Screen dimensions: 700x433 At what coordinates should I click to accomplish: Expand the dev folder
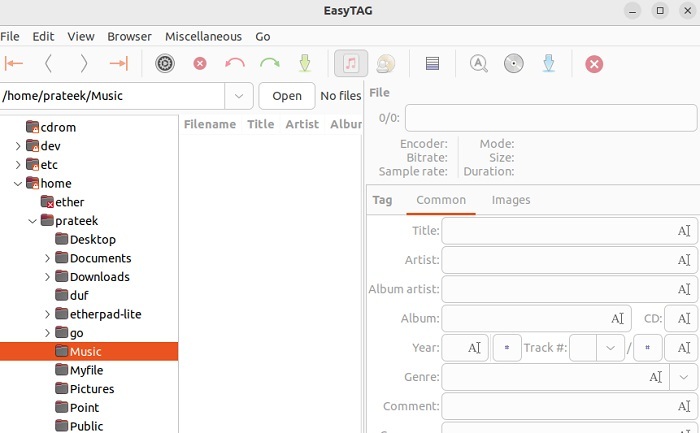click(x=18, y=146)
